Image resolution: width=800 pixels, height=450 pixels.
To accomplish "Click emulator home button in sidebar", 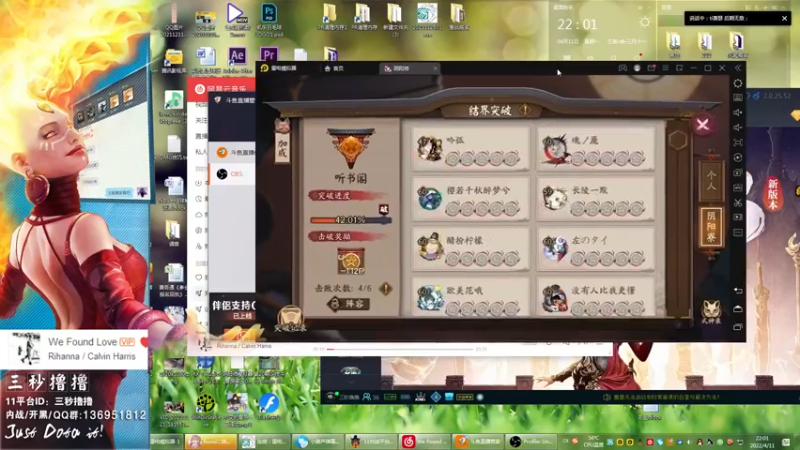I will (738, 309).
